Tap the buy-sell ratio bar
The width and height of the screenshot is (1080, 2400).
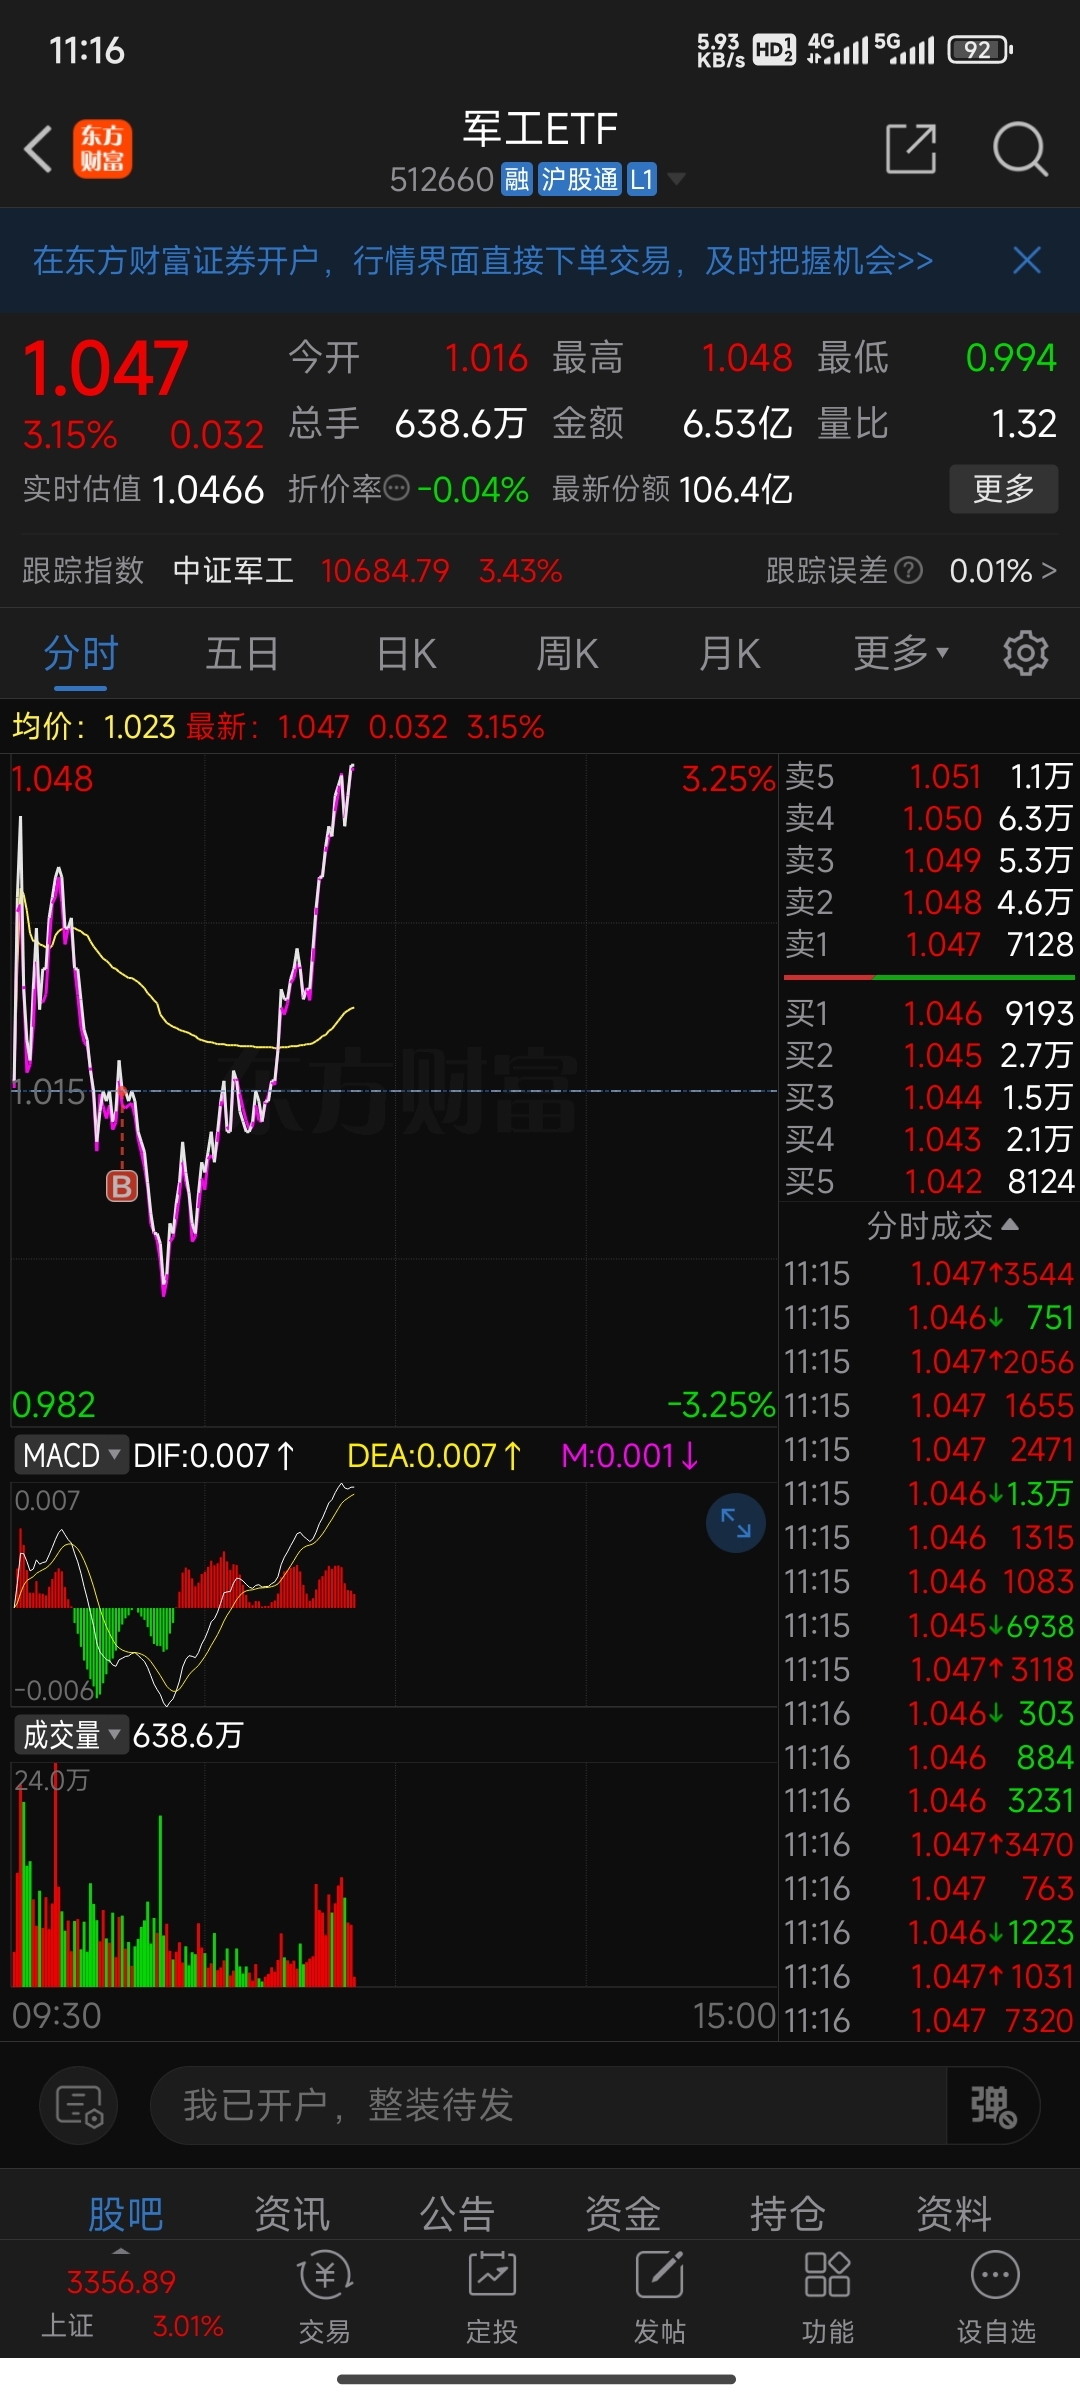coord(928,977)
